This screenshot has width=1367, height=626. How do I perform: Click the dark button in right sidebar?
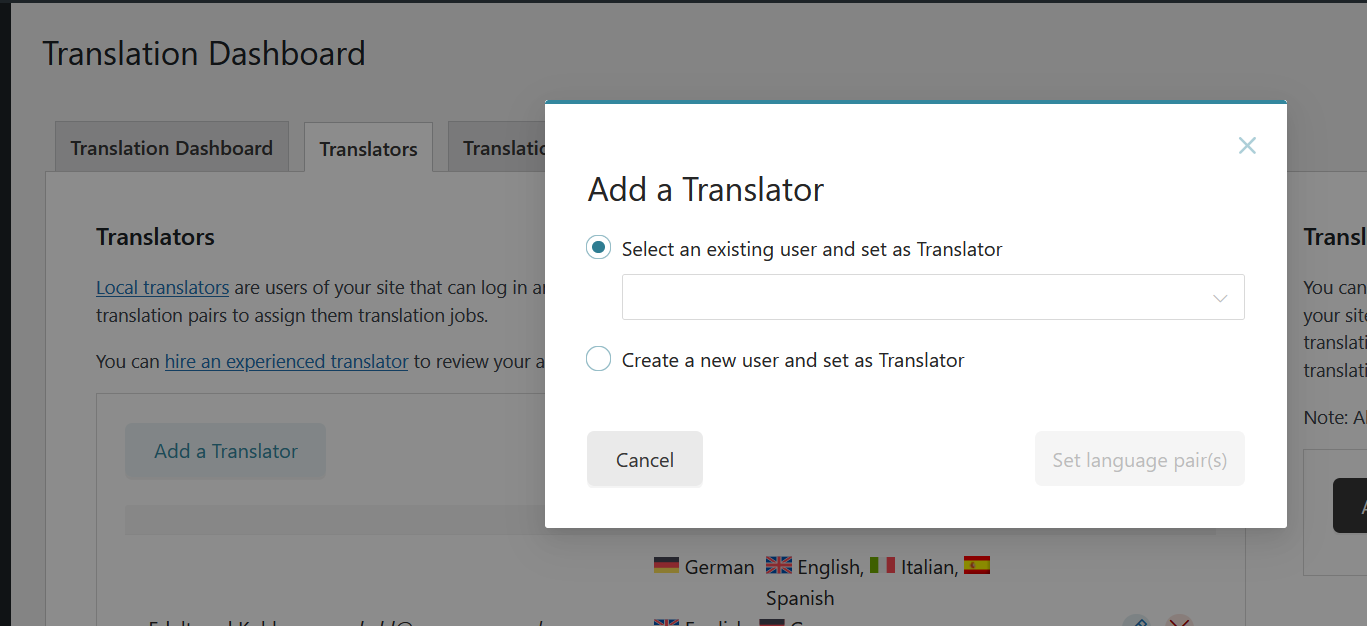tap(1350, 505)
